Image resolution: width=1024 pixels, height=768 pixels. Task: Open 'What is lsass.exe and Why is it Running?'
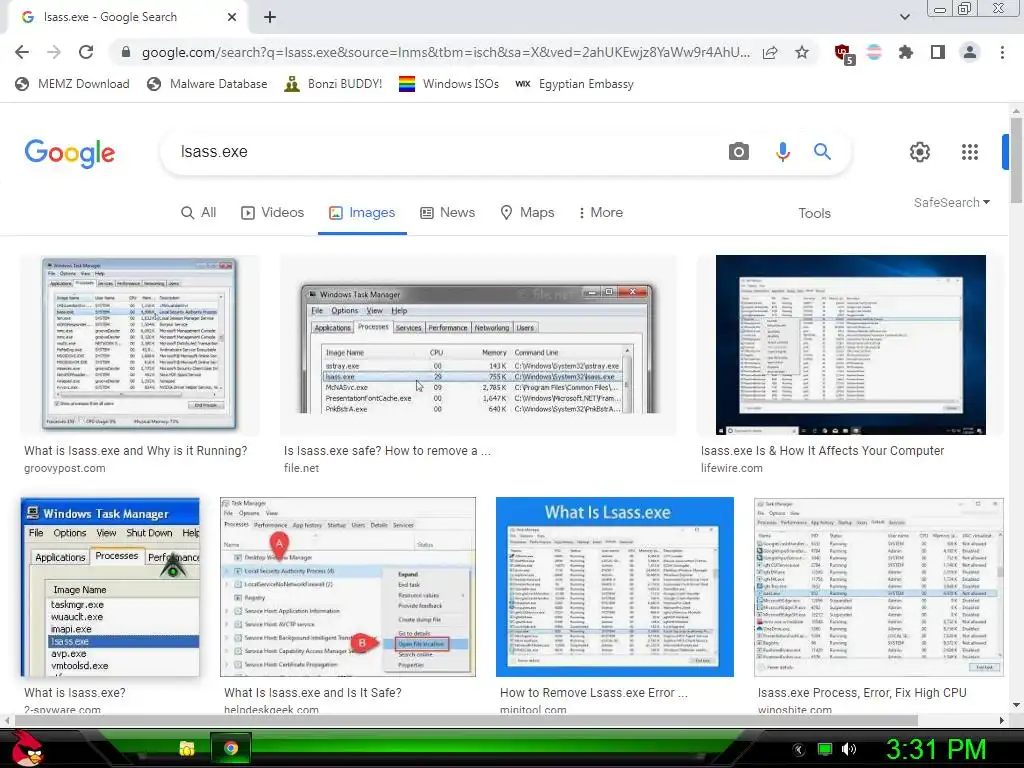click(136, 451)
